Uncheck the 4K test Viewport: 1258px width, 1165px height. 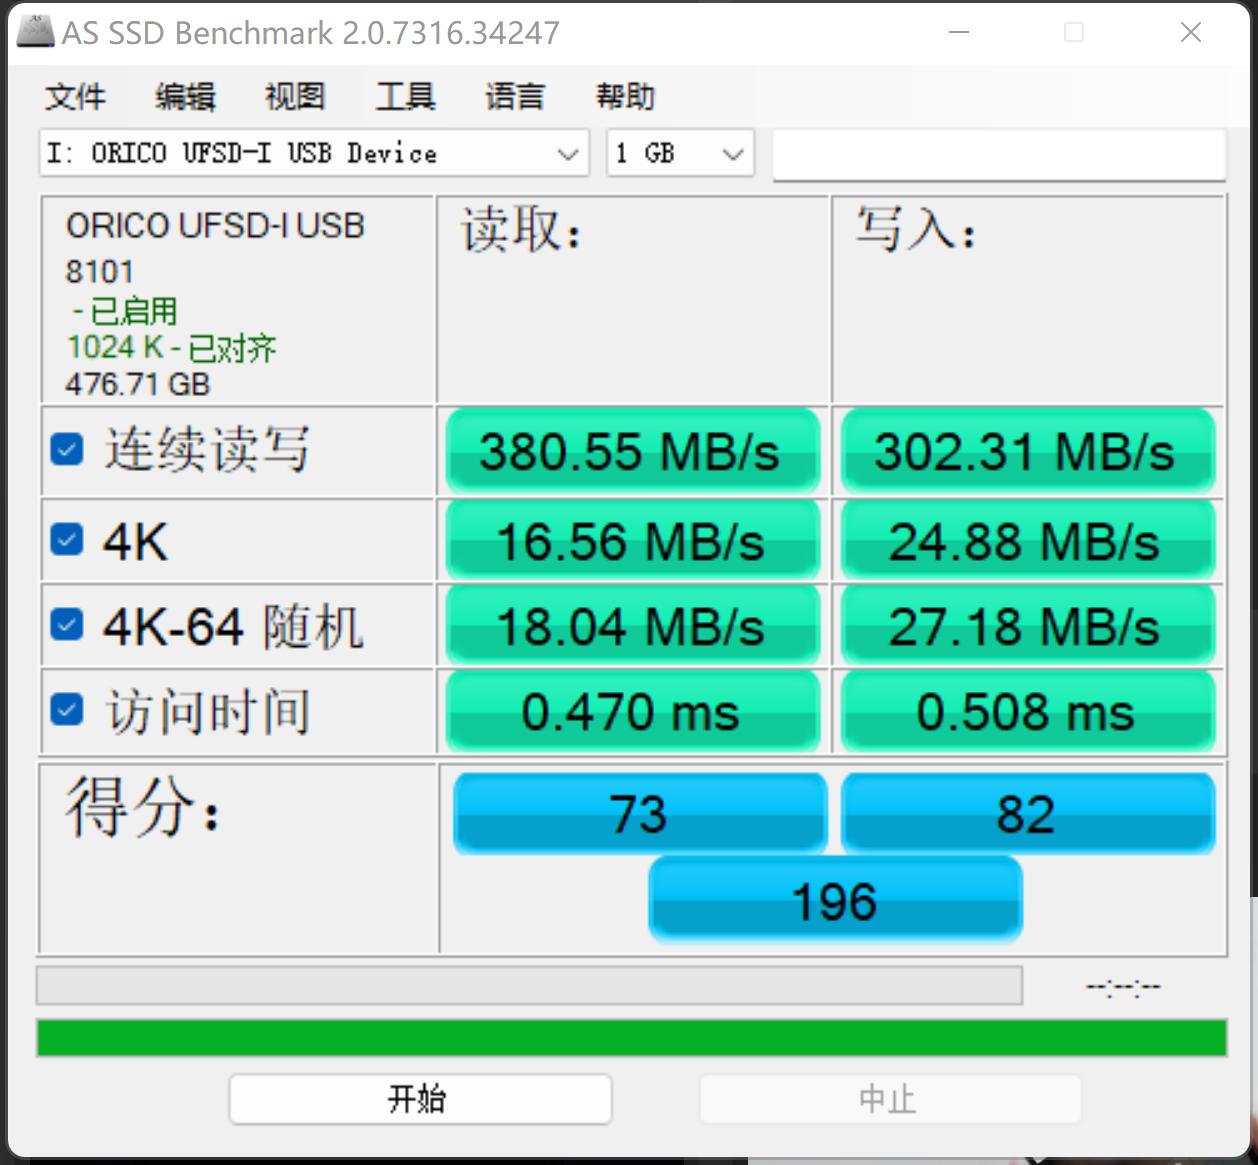[x=66, y=538]
